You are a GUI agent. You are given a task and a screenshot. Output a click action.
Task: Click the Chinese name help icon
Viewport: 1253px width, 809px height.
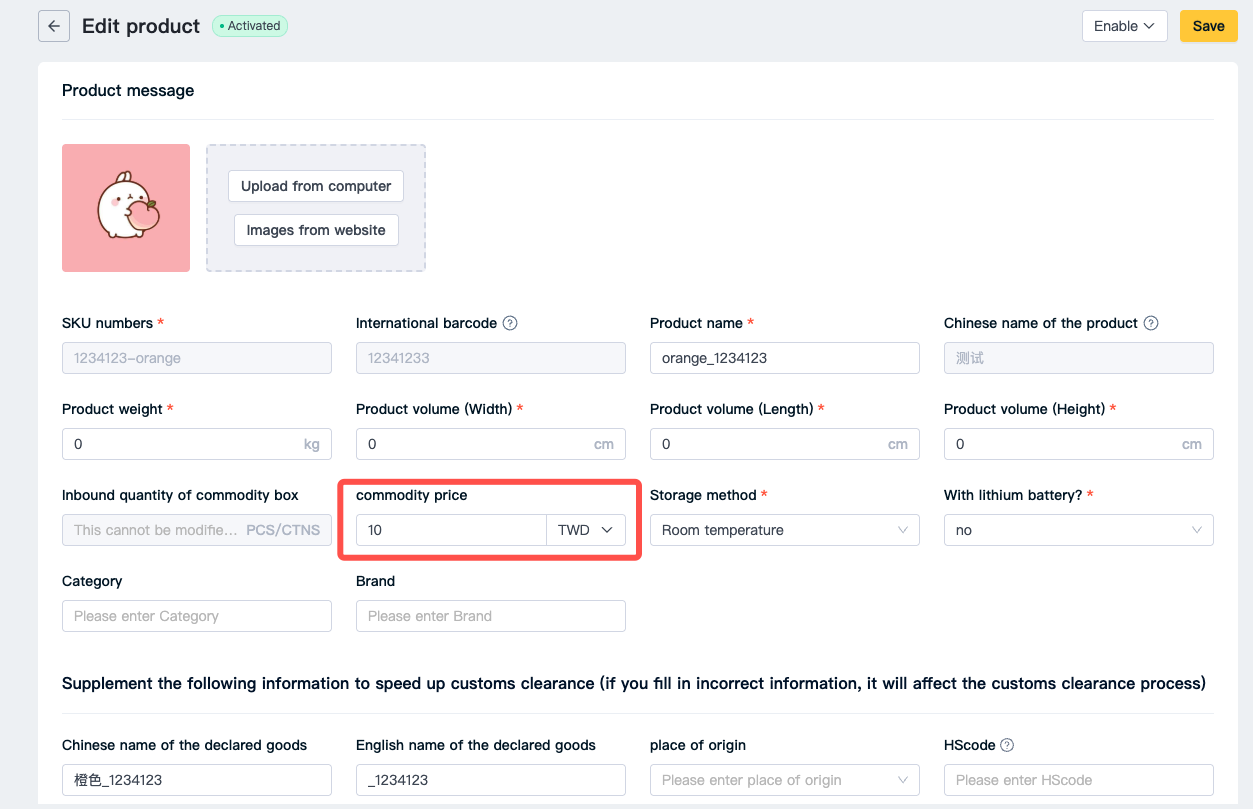pos(1151,323)
